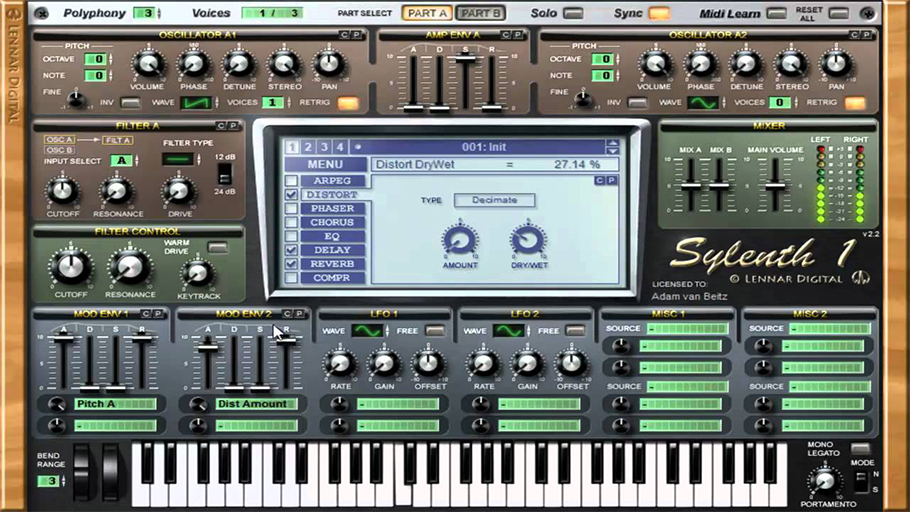Viewport: 910px width, 512px height.
Task: Click the Filter A filter type display
Action: coord(178,158)
